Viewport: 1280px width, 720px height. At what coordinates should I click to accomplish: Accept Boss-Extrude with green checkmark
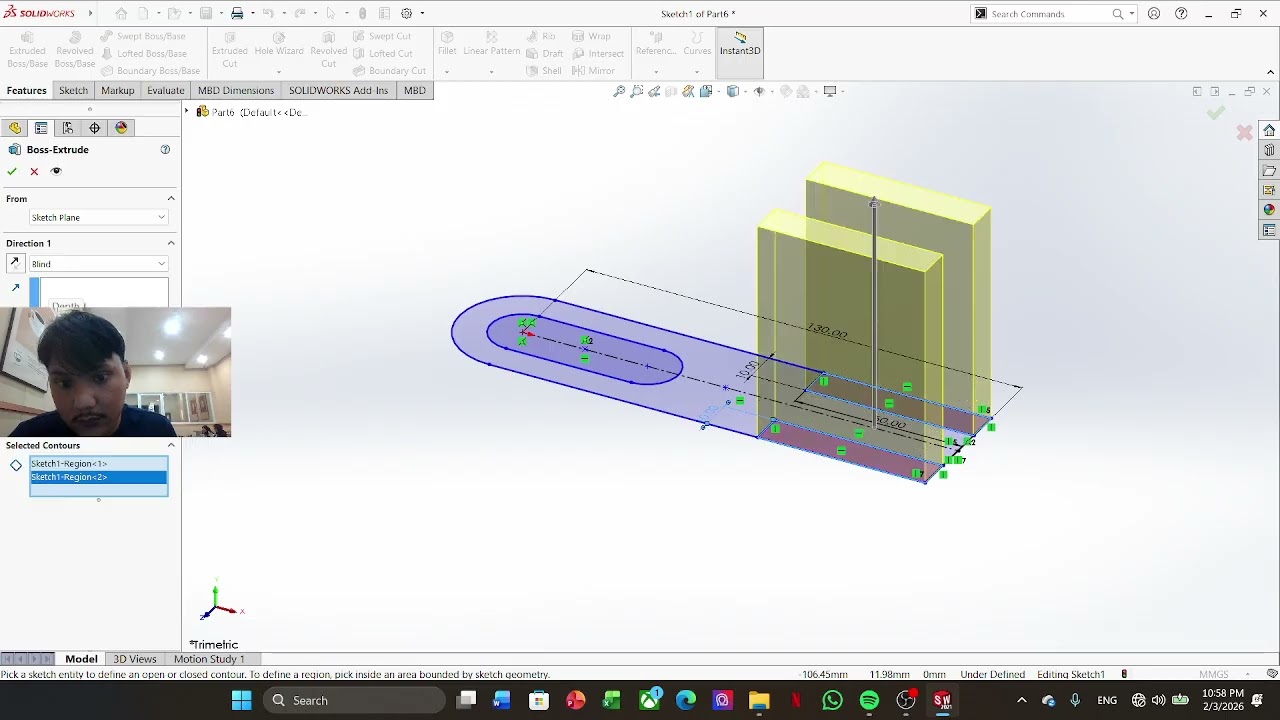[x=12, y=172]
